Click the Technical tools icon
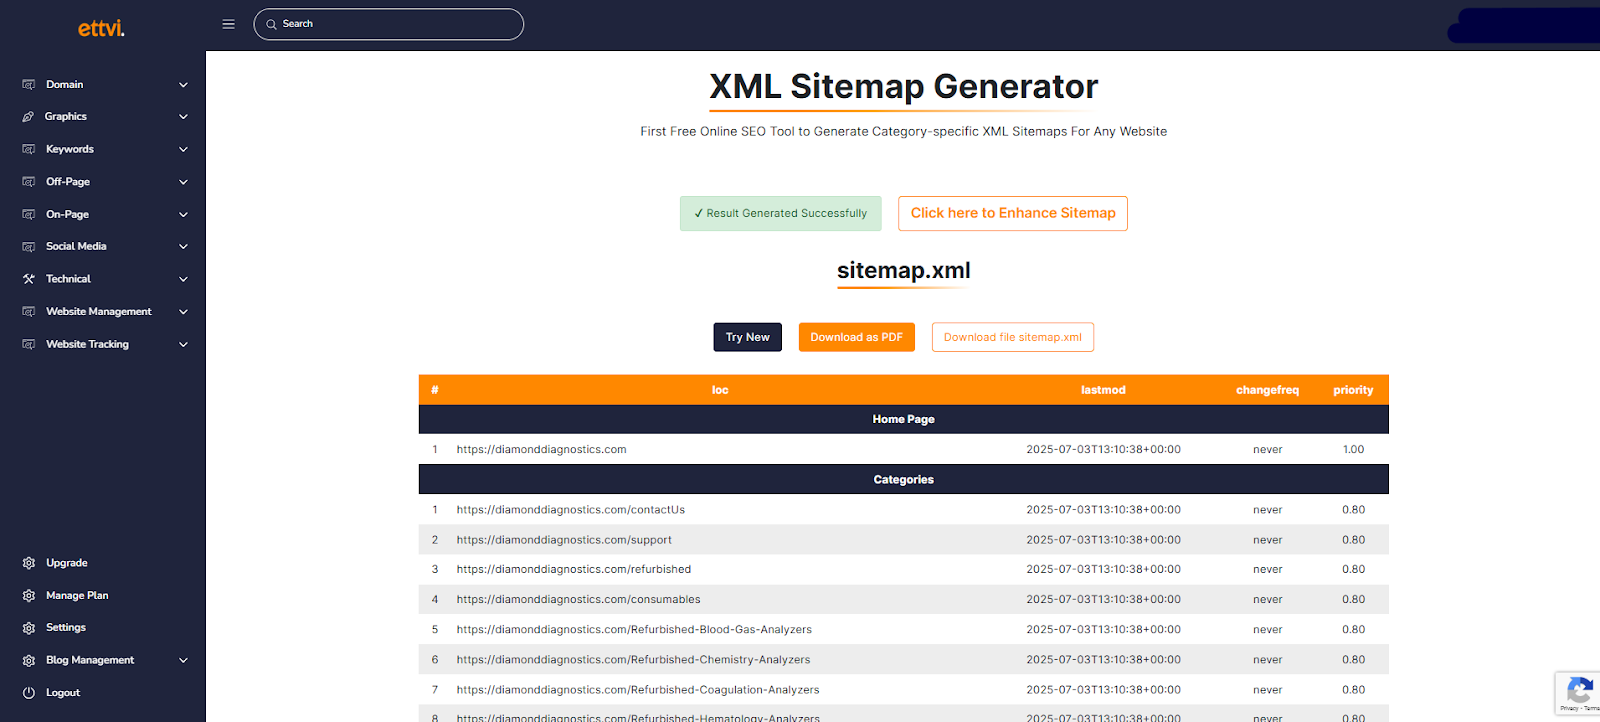 29,279
